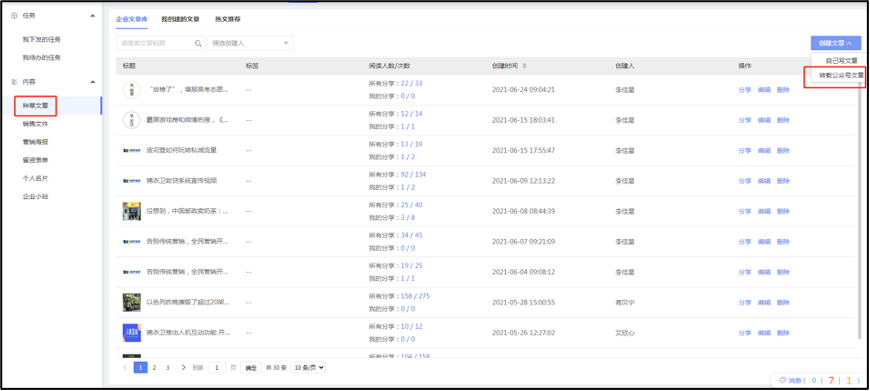This screenshot has width=870, height=391.
Task: Toggle the 创建文章 dropdown button
Action: coord(836,43)
